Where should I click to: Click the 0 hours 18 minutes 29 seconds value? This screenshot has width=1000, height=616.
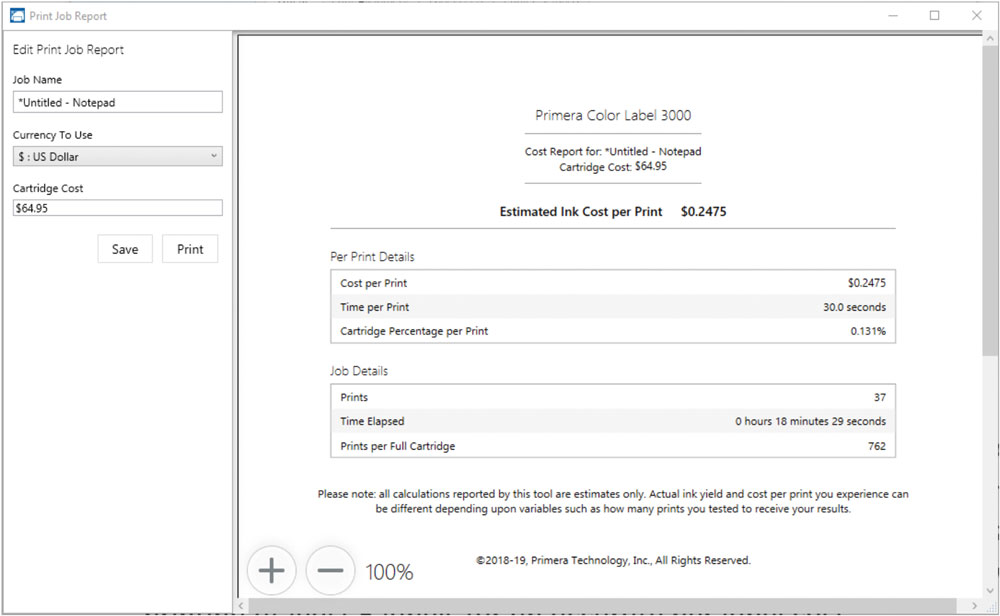810,422
